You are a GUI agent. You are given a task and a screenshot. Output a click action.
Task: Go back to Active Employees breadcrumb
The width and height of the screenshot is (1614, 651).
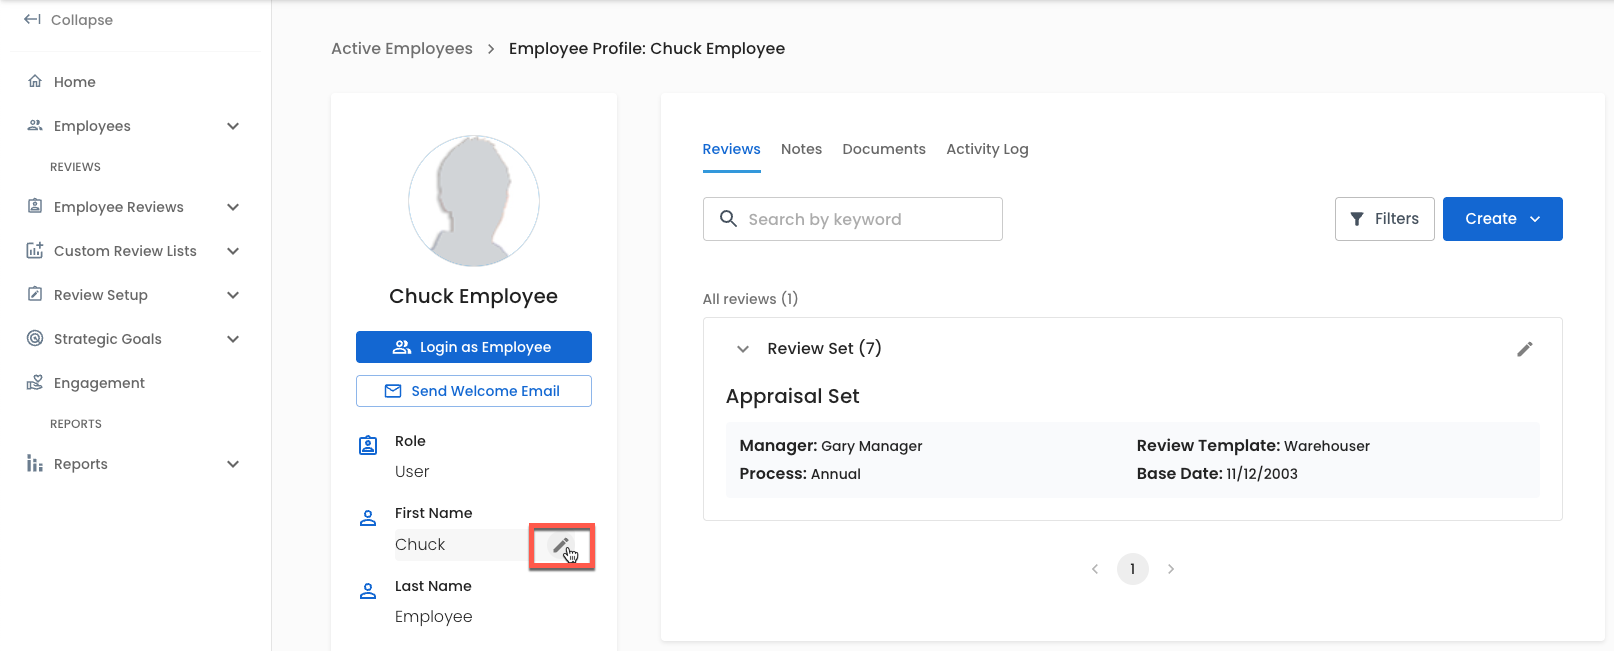(402, 48)
